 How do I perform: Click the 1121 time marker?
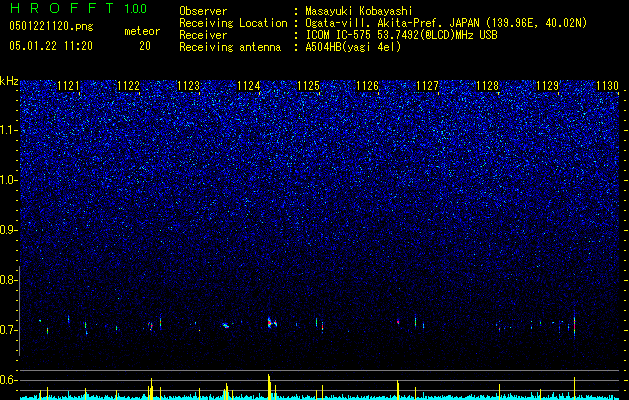(x=69, y=86)
